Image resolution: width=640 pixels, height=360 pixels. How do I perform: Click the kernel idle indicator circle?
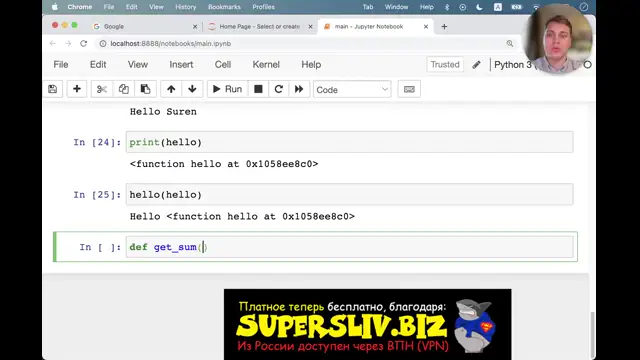click(x=587, y=65)
